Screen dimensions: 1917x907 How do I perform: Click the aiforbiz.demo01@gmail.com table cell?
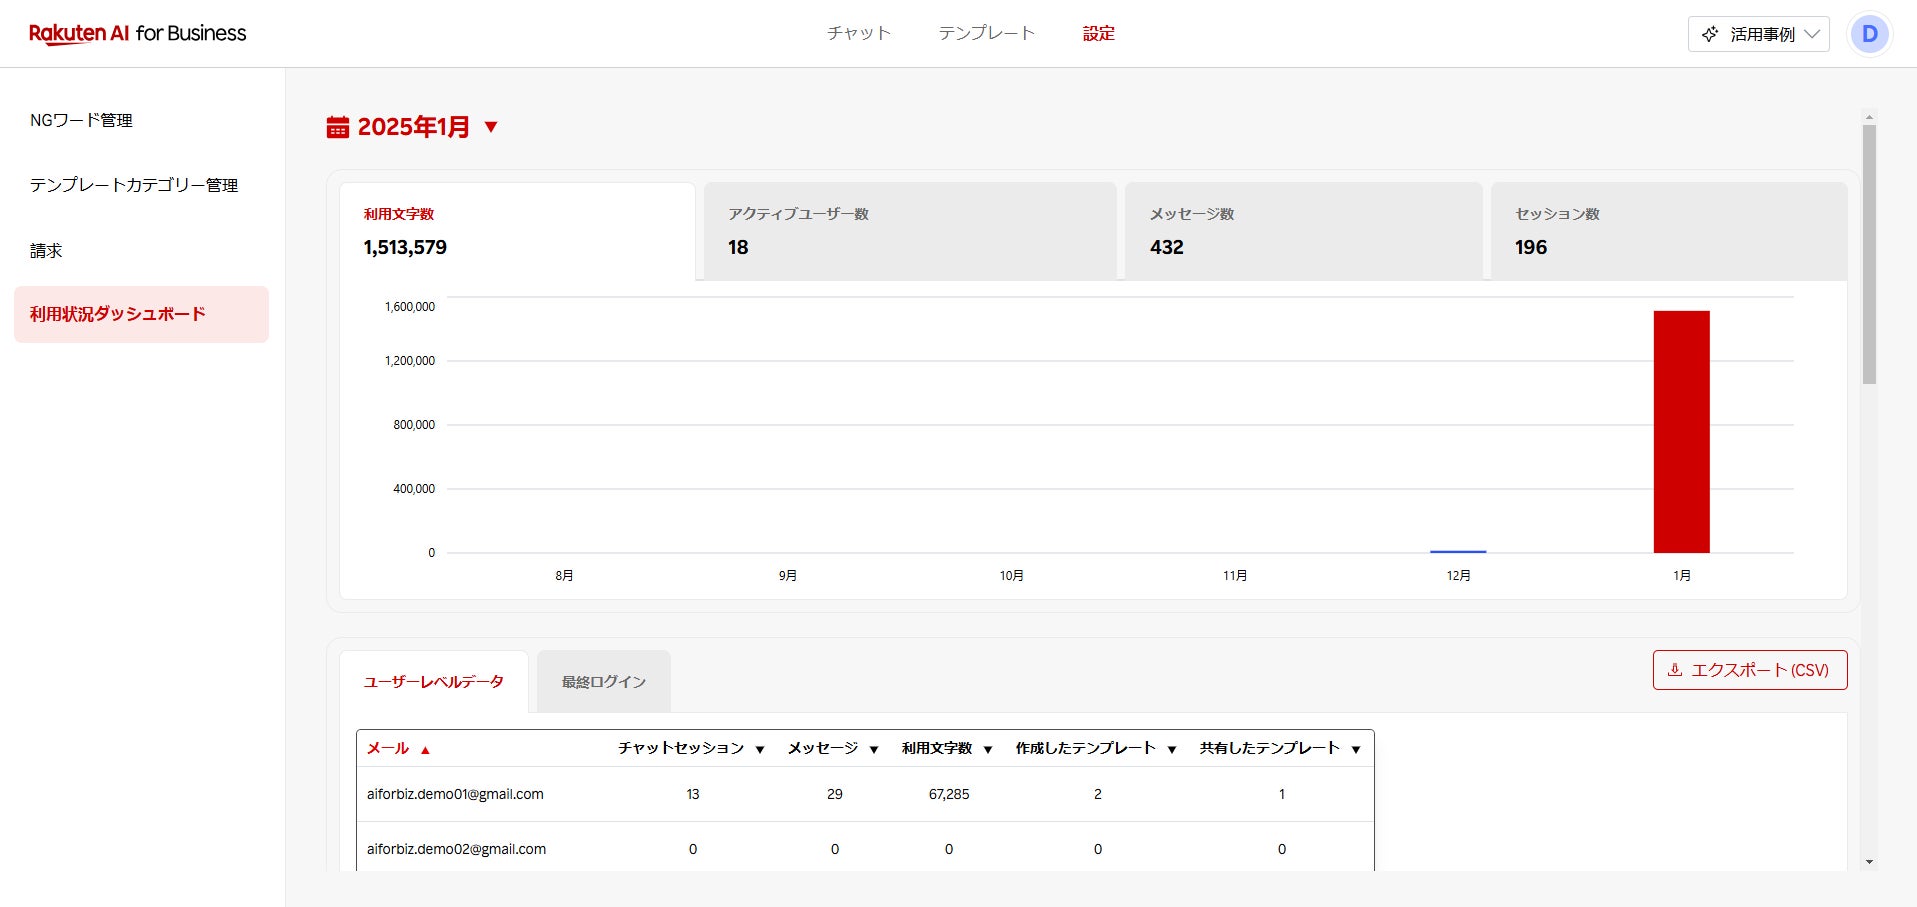455,794
